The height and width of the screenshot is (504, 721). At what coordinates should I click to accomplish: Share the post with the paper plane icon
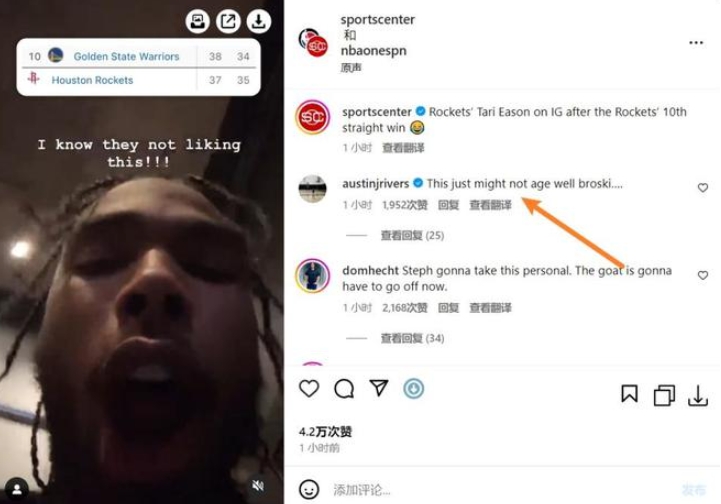tap(379, 388)
